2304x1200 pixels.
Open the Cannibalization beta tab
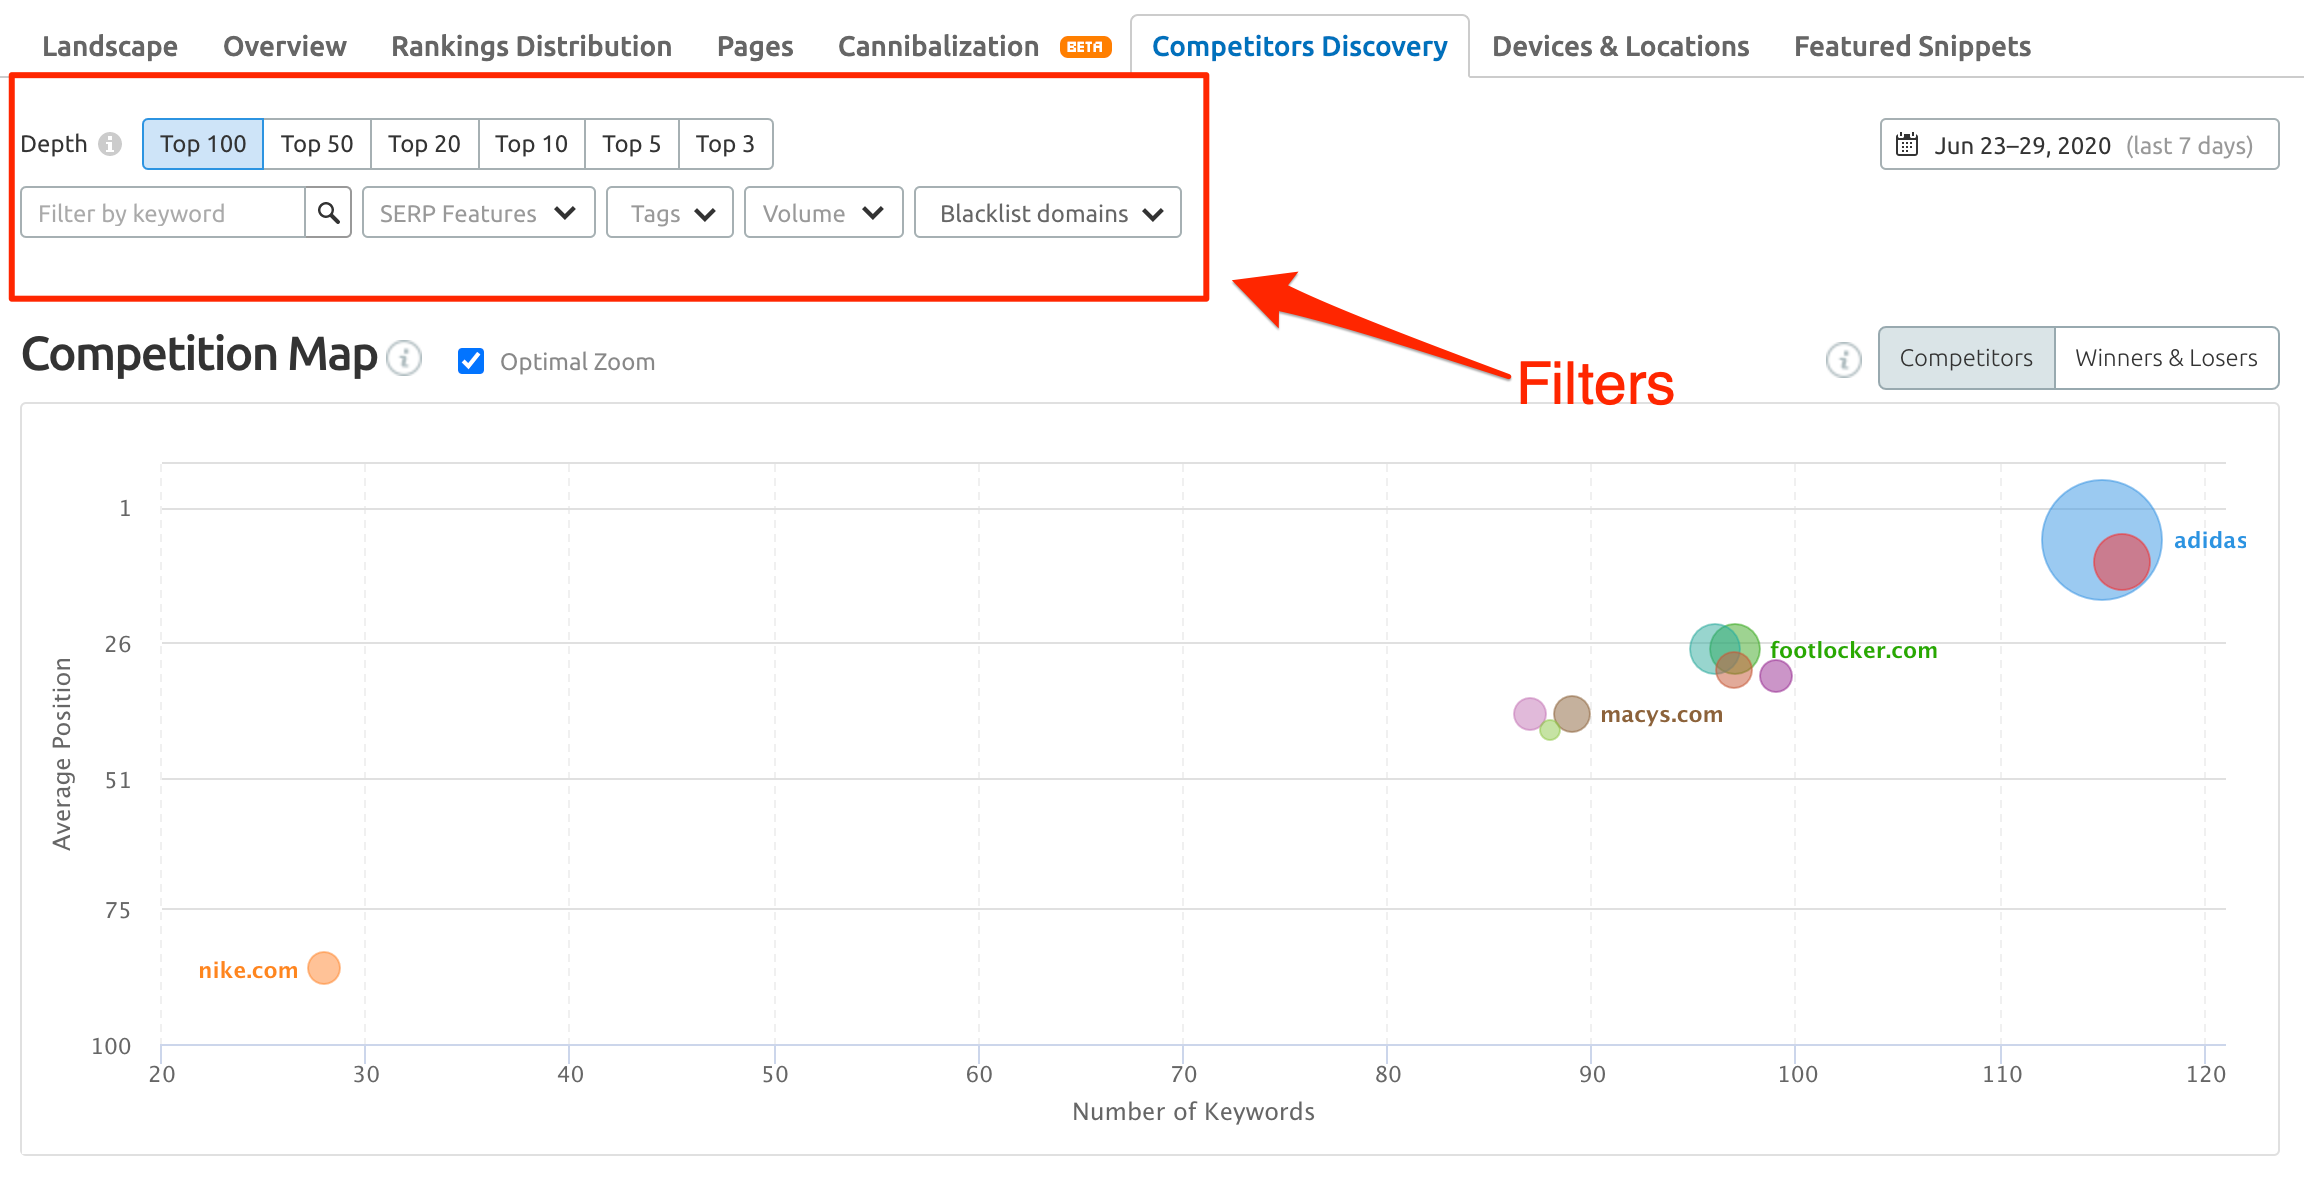[x=974, y=46]
